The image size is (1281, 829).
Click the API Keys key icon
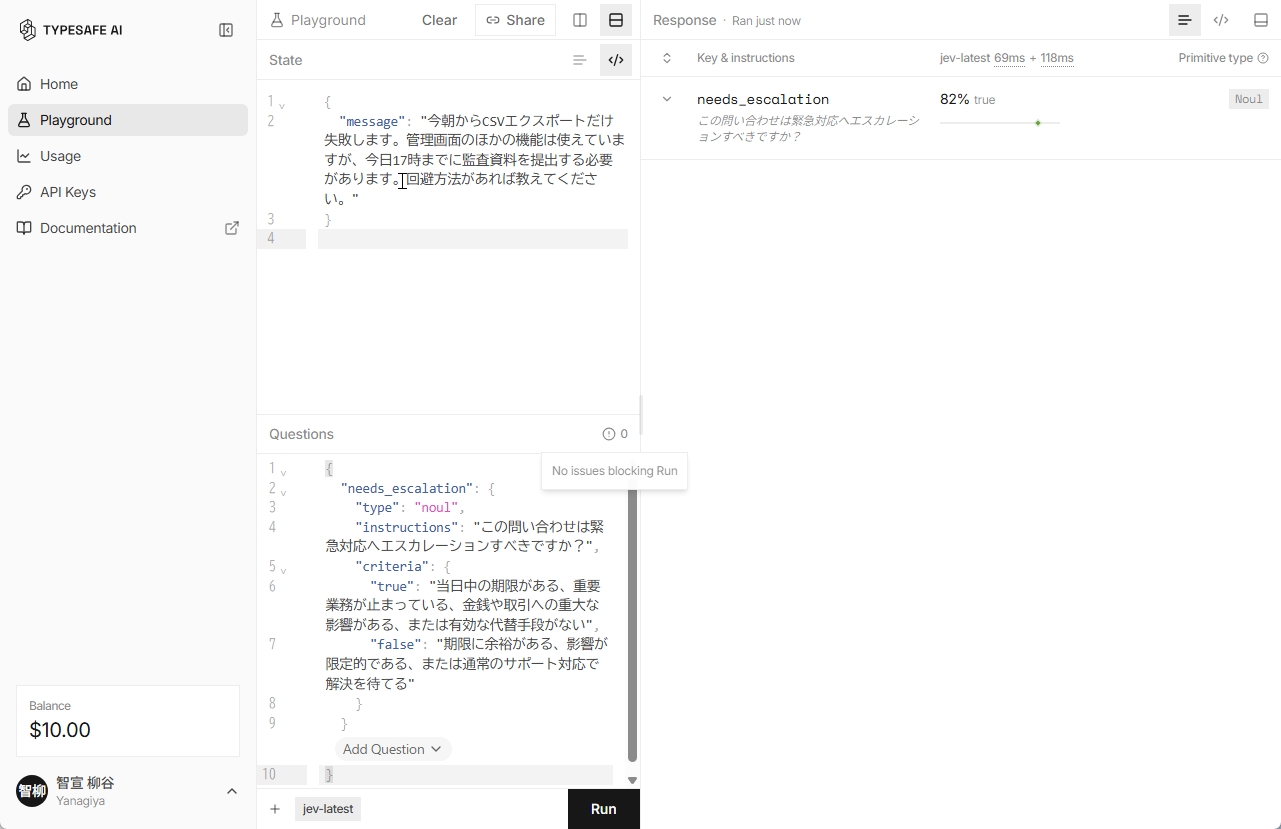(x=24, y=192)
